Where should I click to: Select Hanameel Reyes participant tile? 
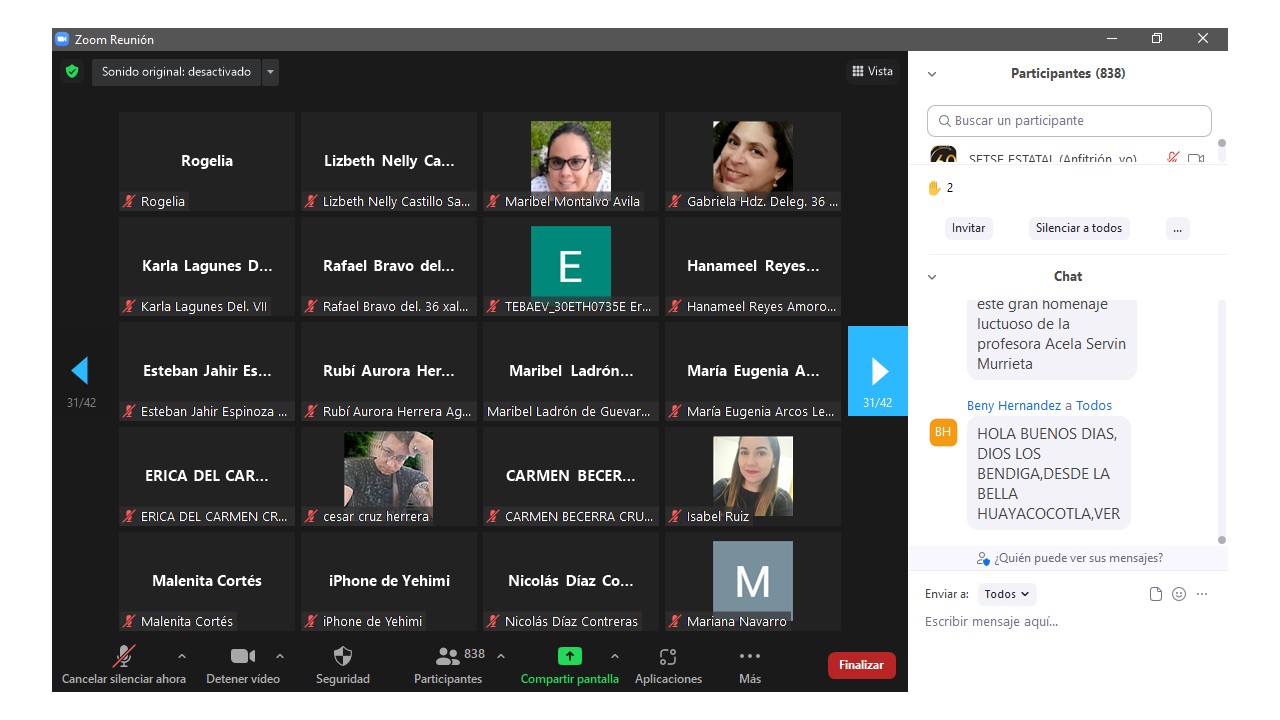[x=753, y=266]
